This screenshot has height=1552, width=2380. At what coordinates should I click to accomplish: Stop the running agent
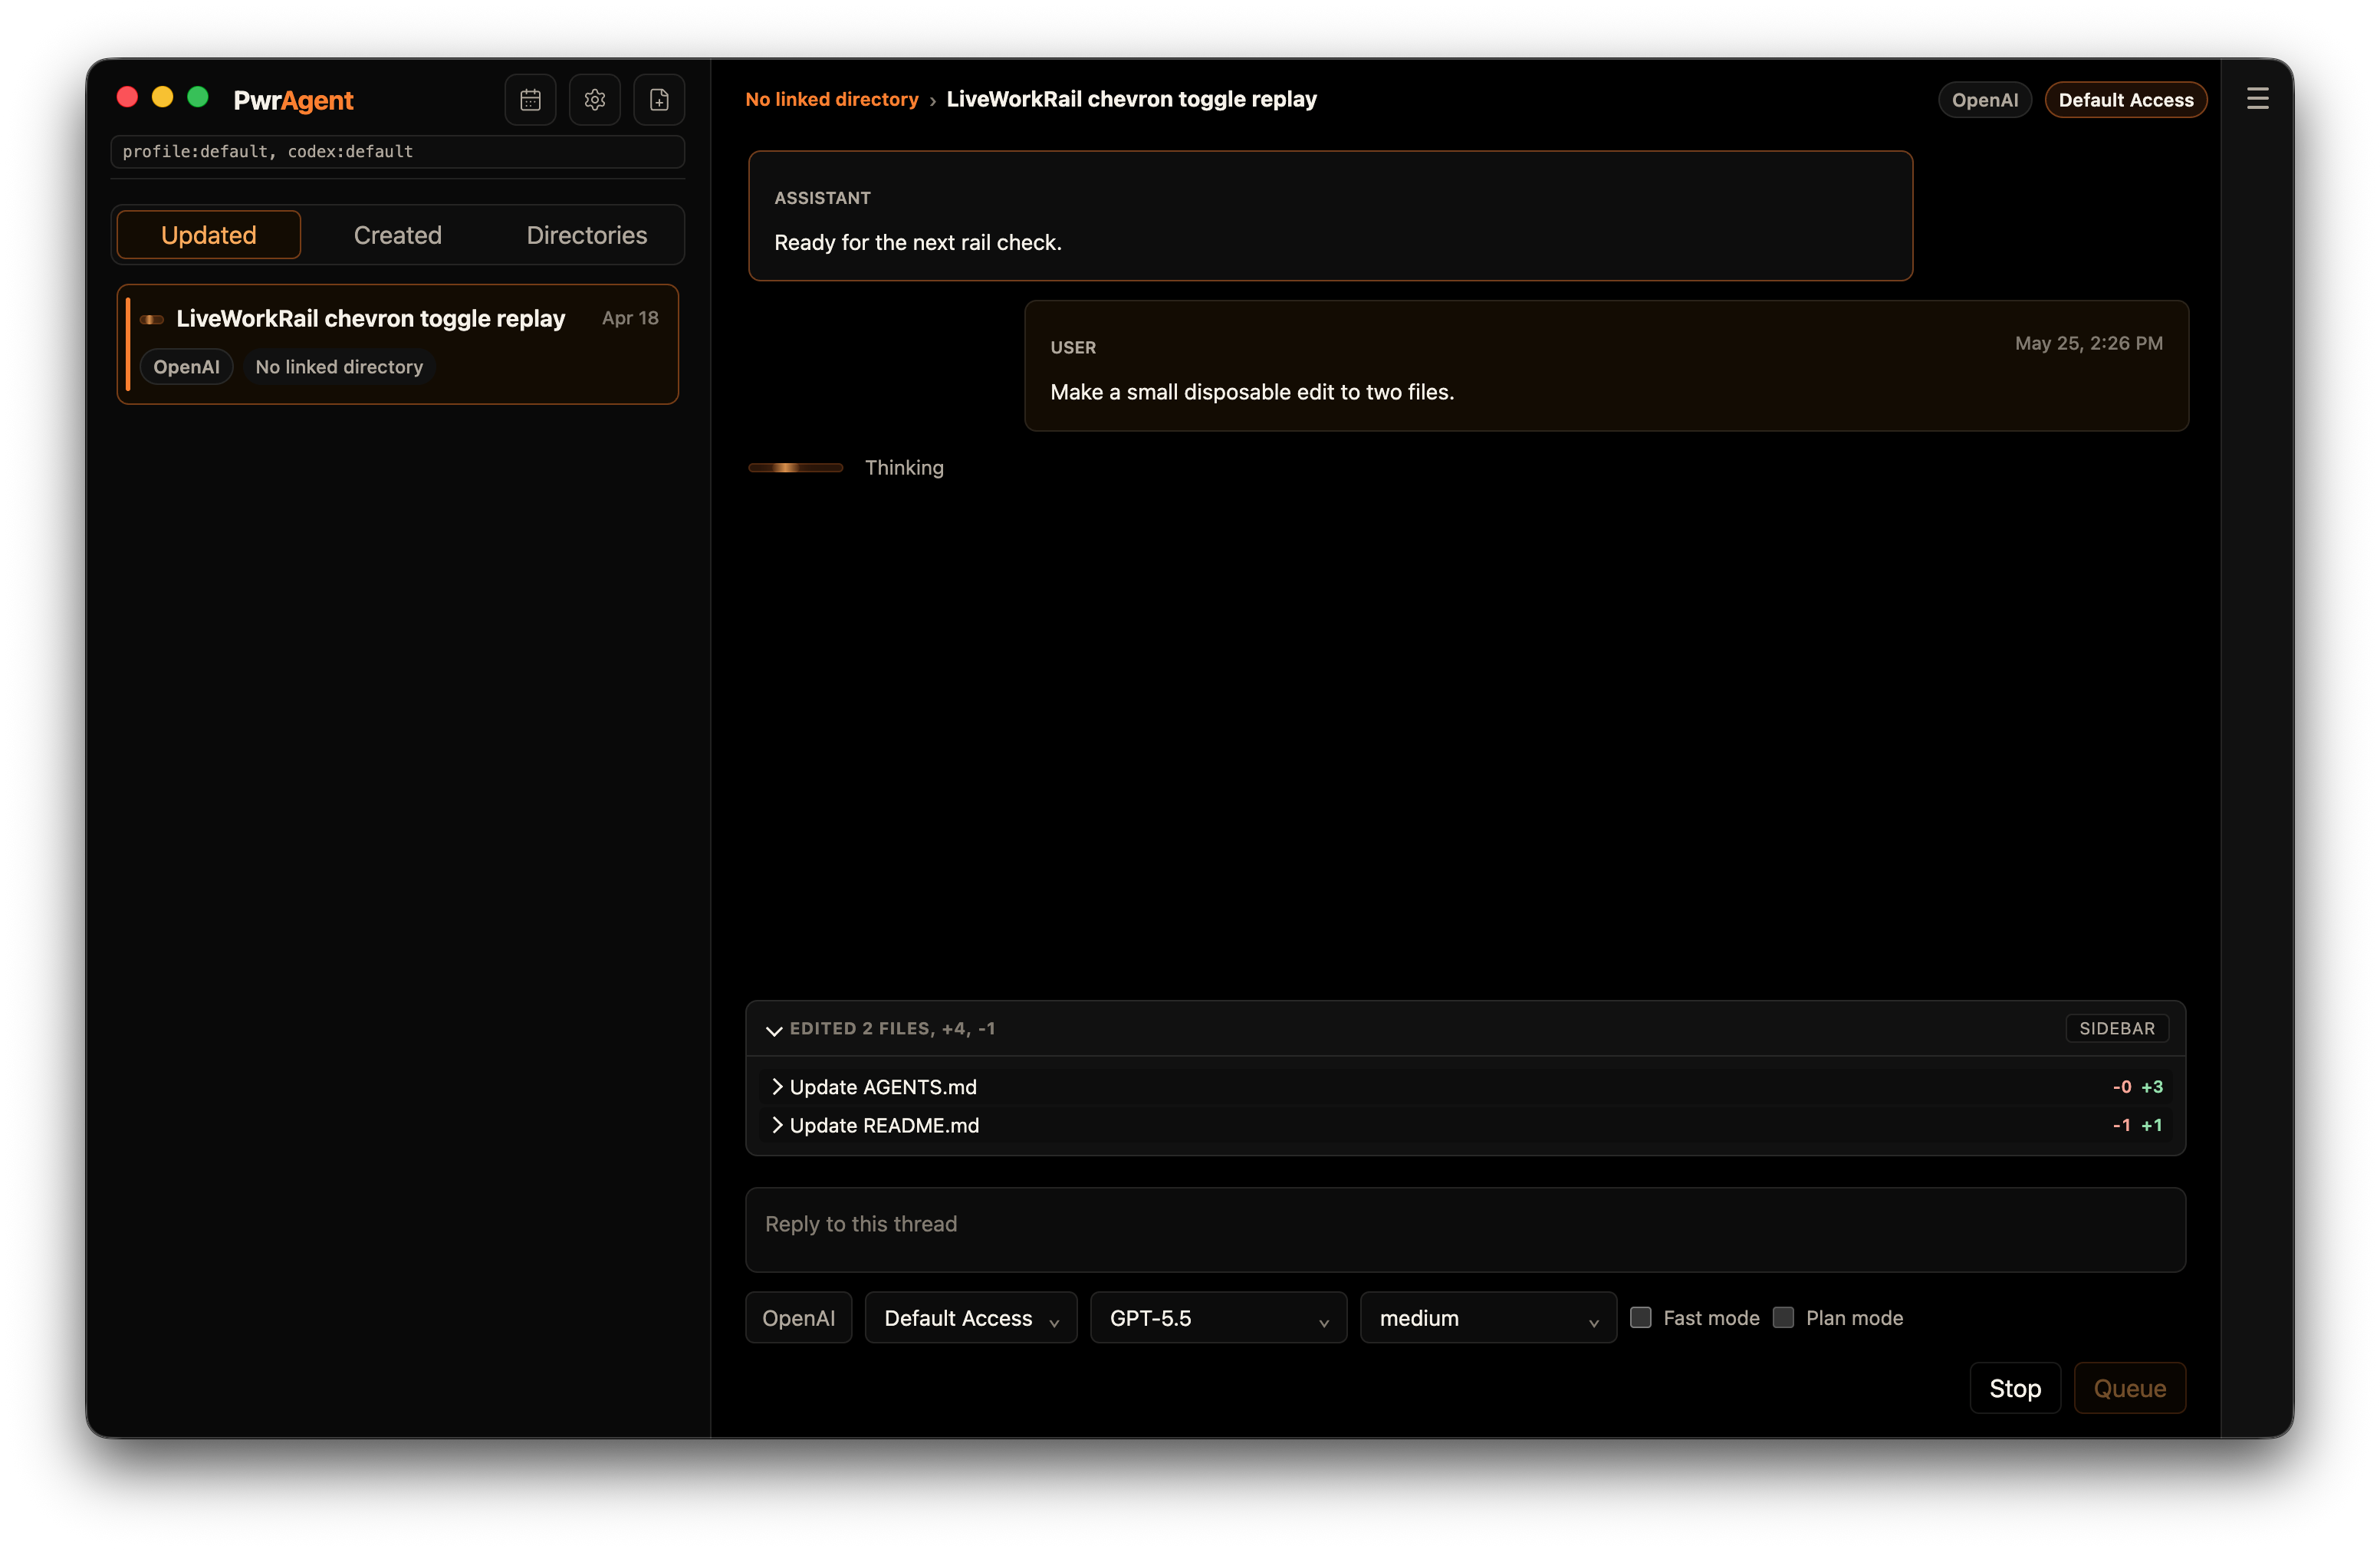2015,1388
